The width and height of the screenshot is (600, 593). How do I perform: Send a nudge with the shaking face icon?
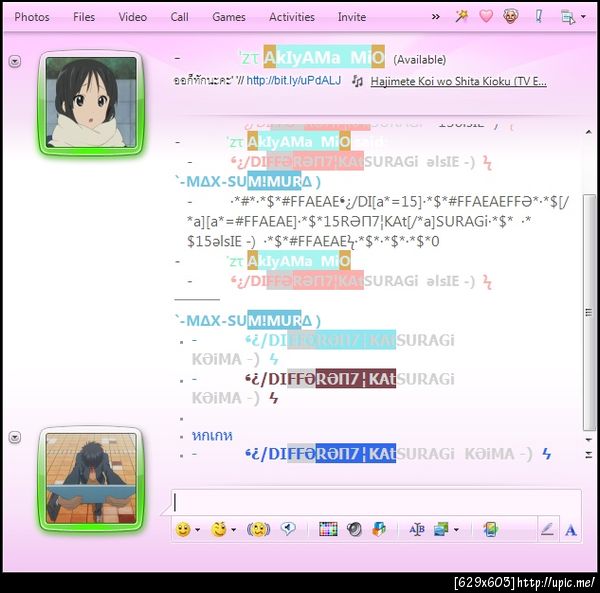259,529
